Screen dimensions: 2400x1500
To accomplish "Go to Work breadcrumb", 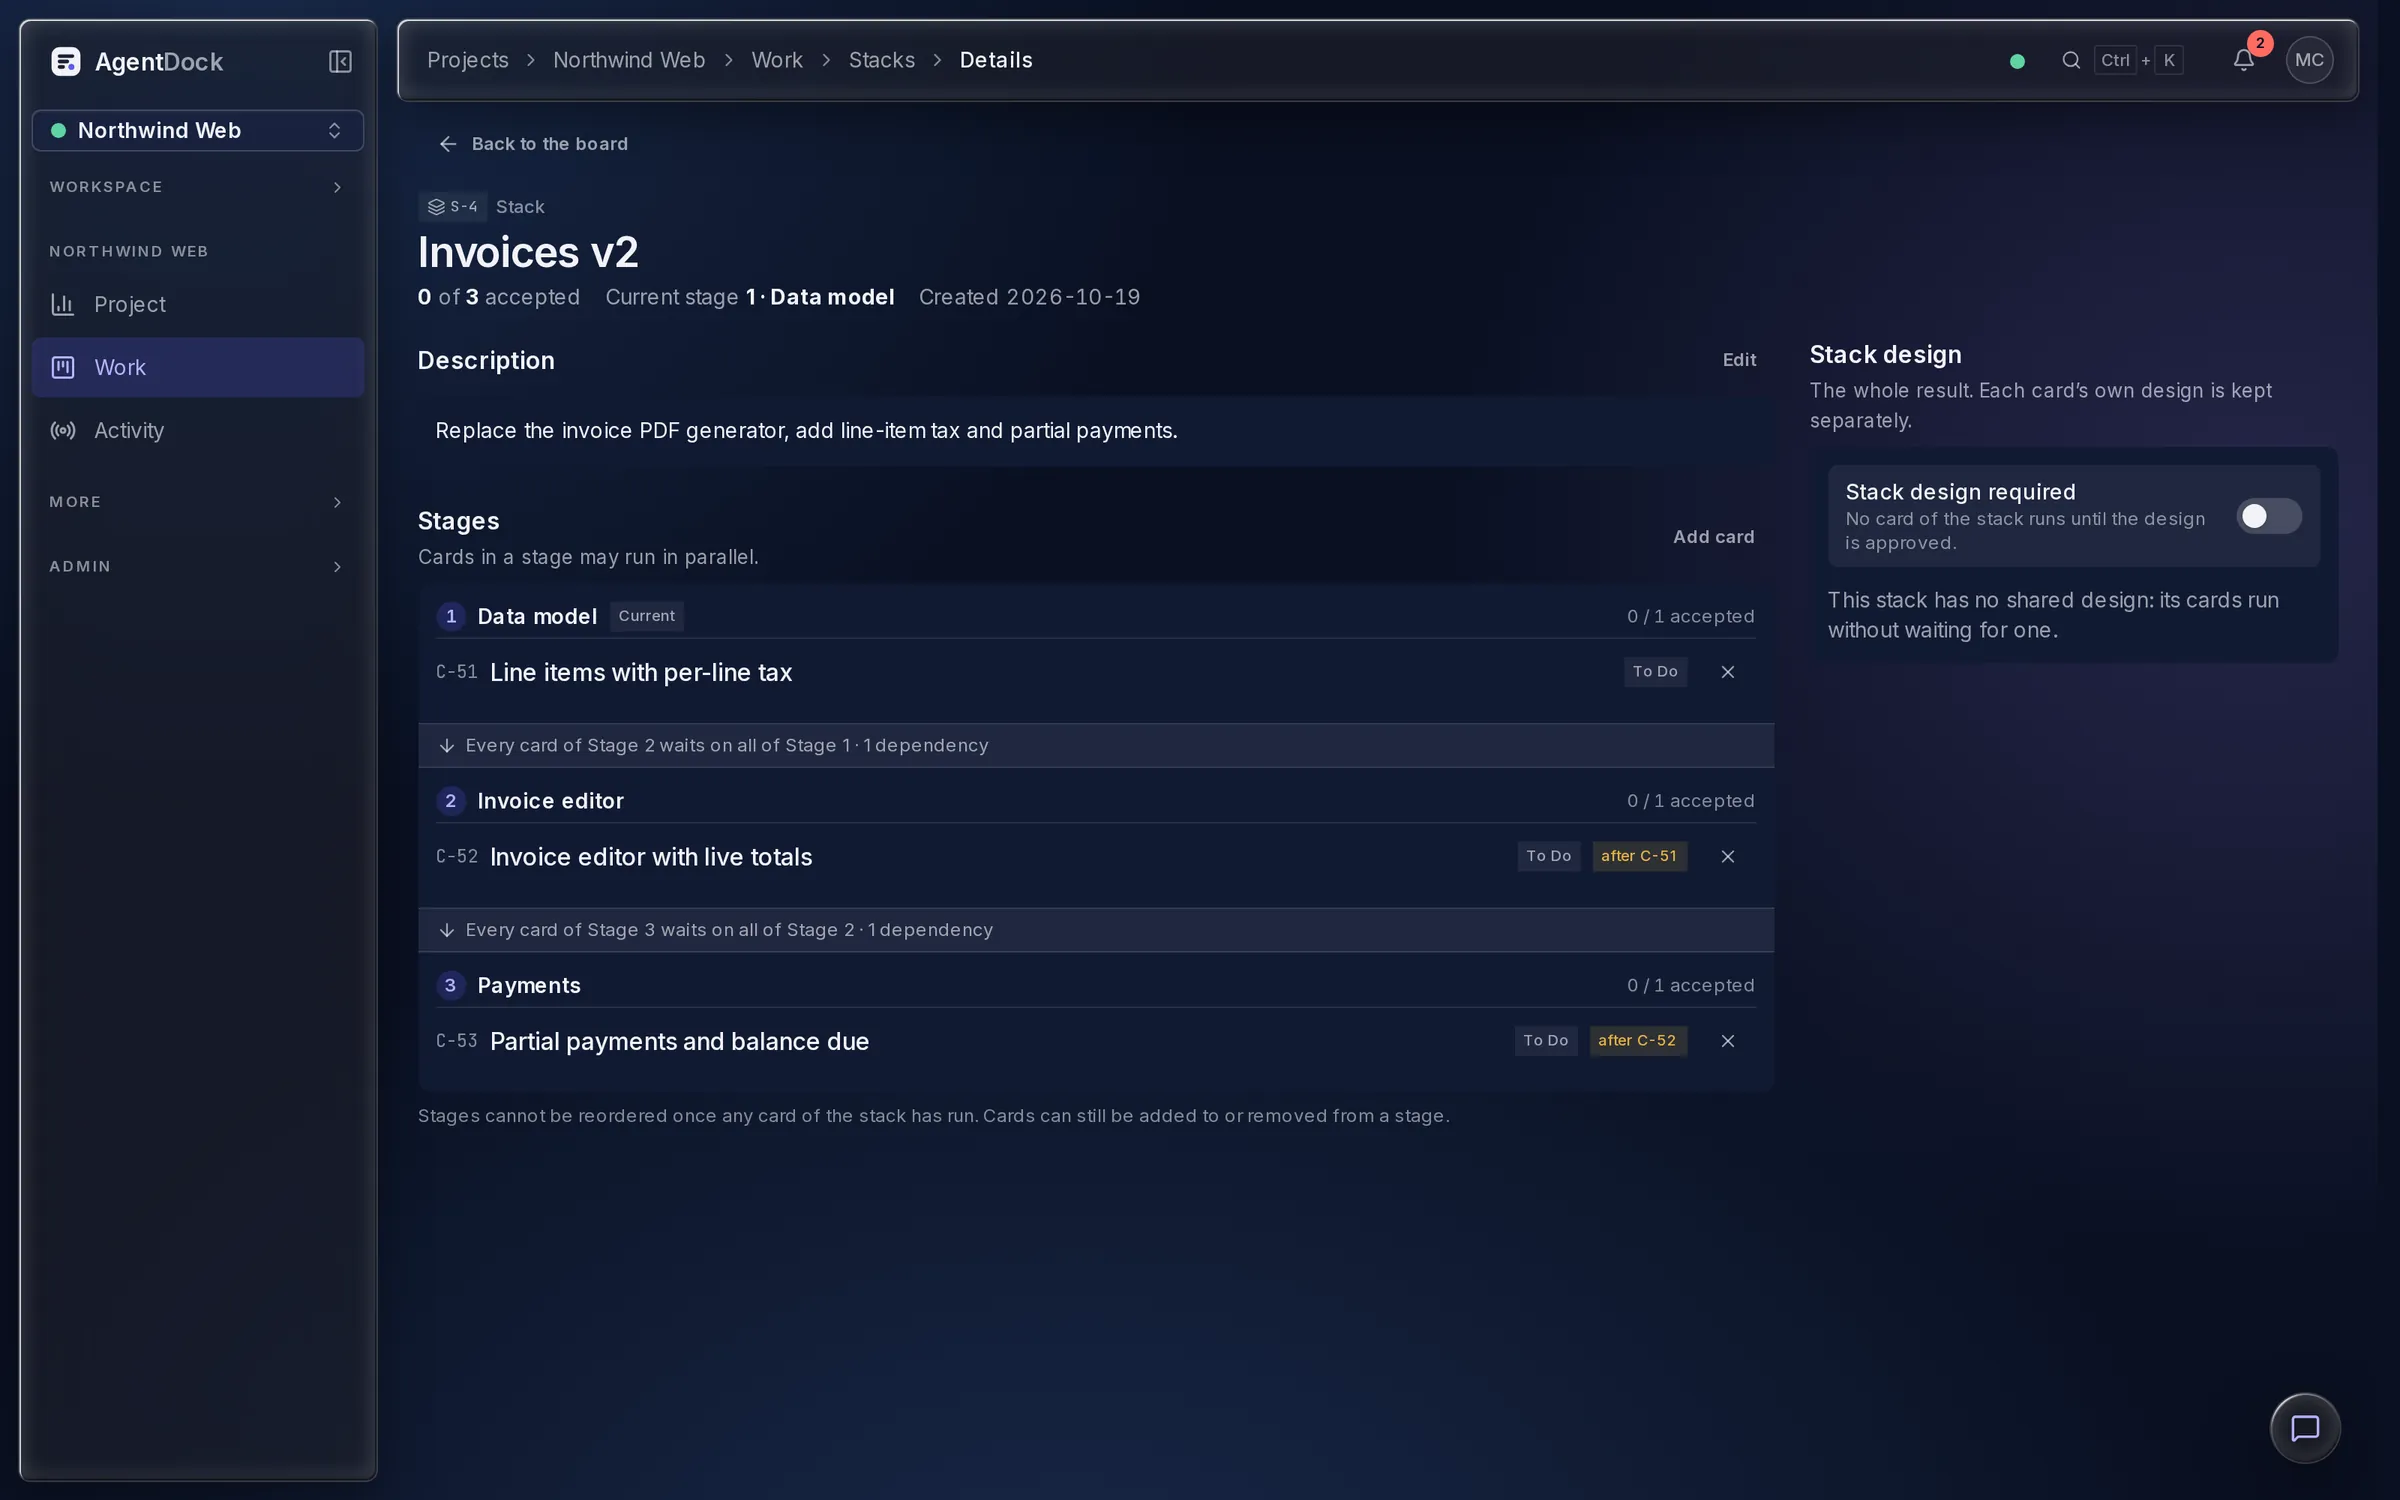I will pyautogui.click(x=777, y=60).
